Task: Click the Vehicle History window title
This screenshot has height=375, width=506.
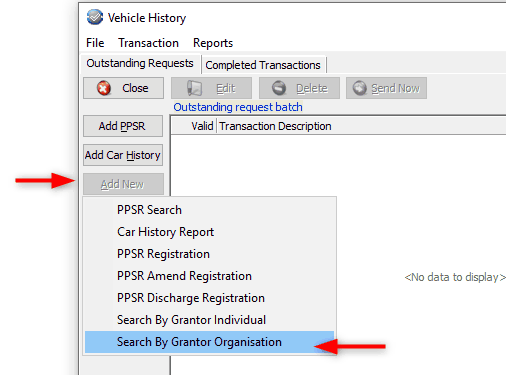Action: (147, 18)
